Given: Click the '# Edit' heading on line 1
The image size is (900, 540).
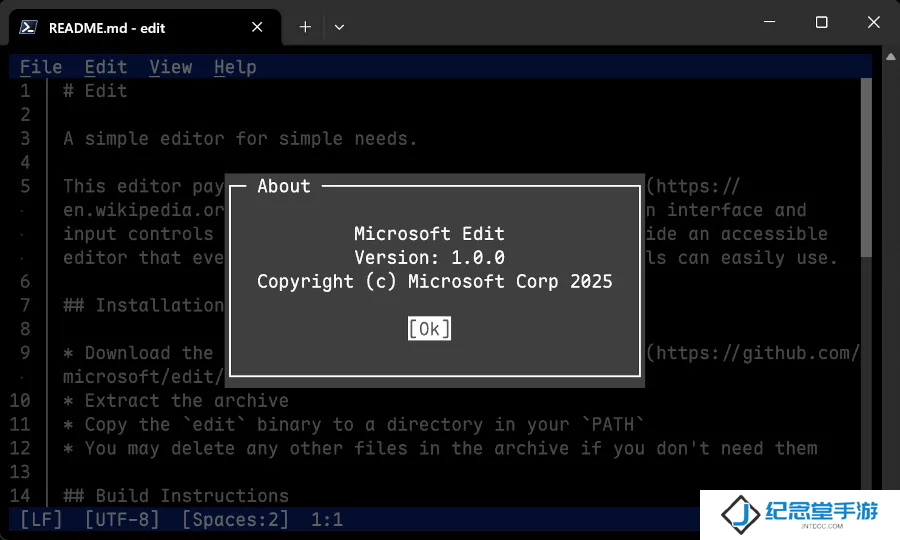Looking at the screenshot, I should tap(95, 91).
